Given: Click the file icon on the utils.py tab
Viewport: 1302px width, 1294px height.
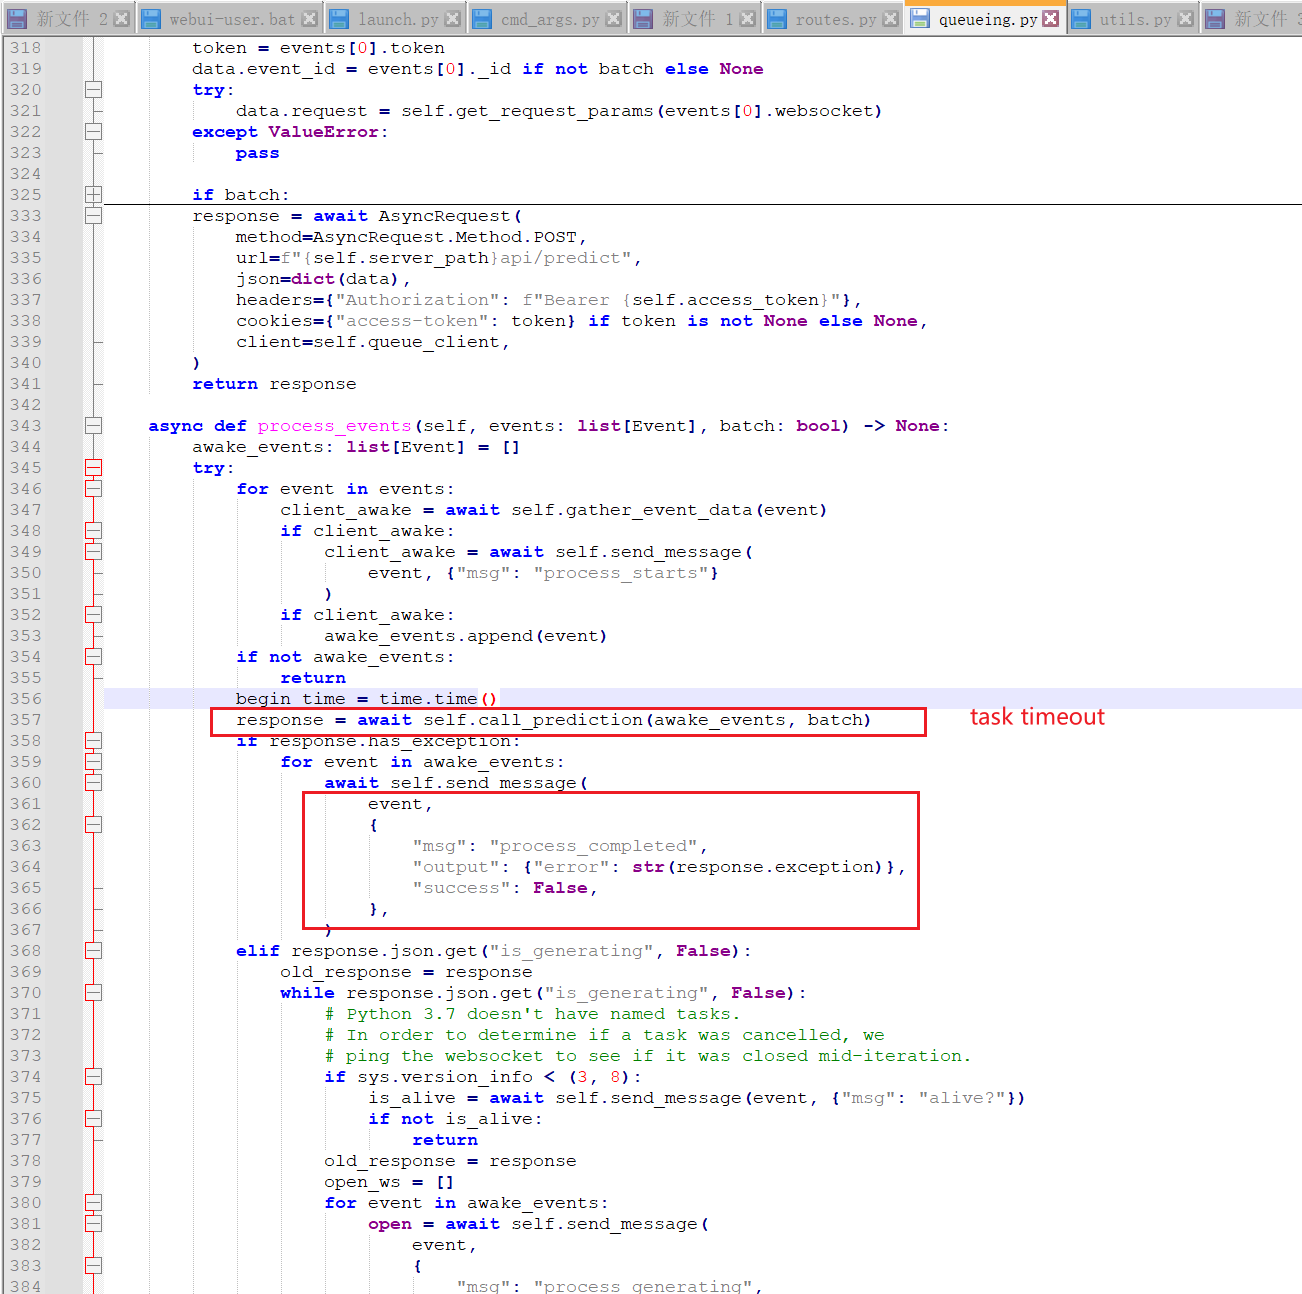Looking at the screenshot, I should pyautogui.click(x=1082, y=17).
